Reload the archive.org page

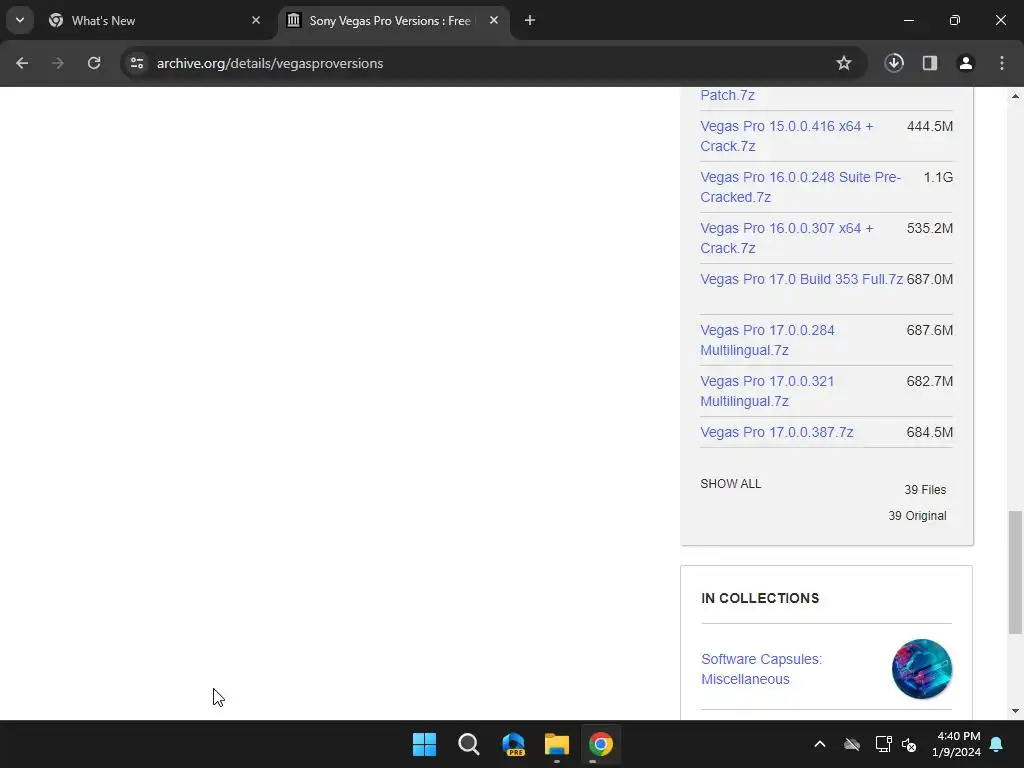(94, 63)
